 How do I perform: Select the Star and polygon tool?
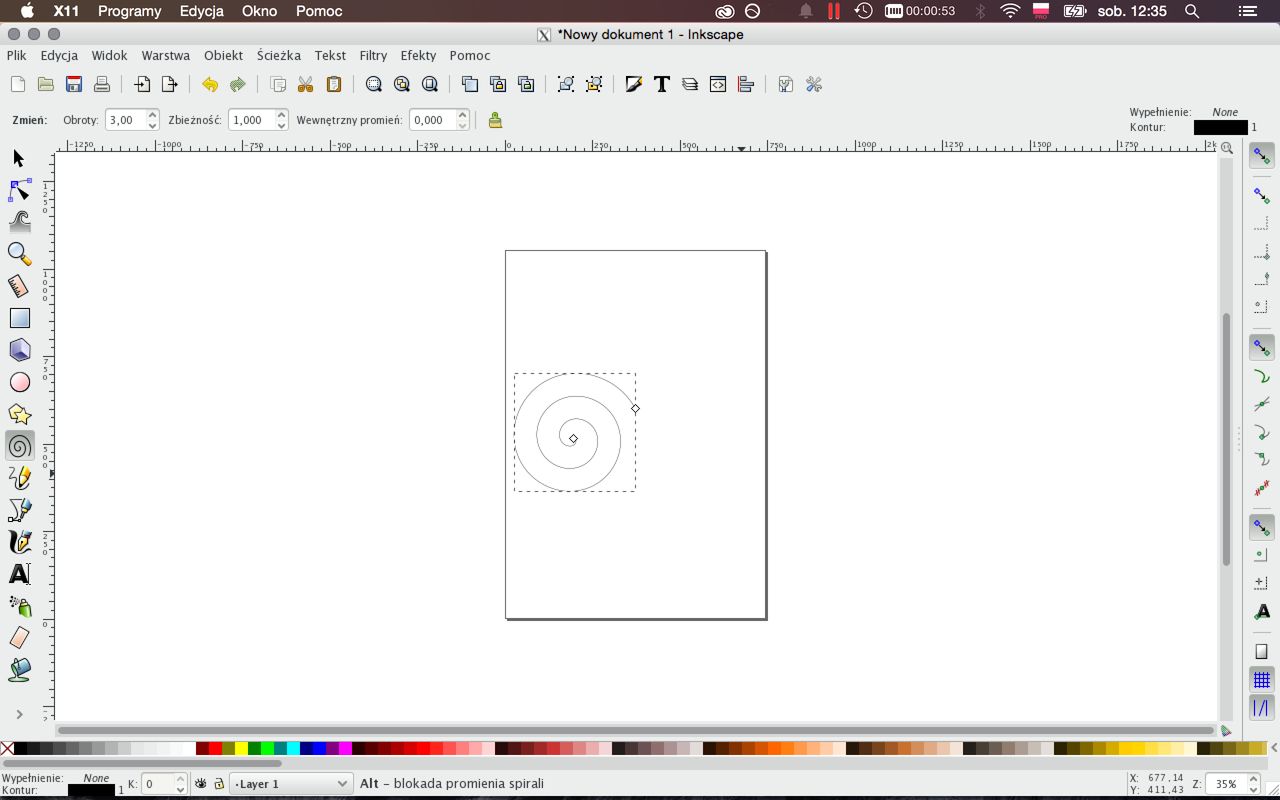click(19, 414)
